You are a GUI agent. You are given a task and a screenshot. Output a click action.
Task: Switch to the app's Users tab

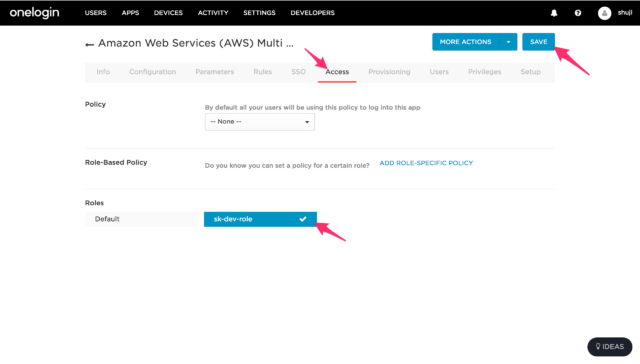pos(439,72)
